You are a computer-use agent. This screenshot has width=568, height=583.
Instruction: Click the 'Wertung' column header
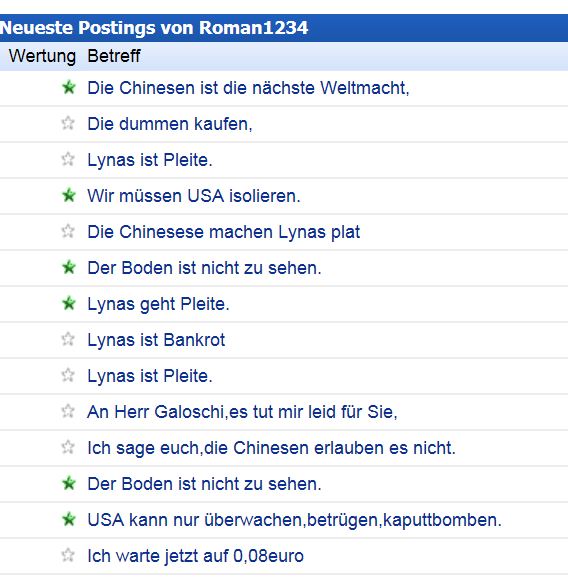pyautogui.click(x=42, y=57)
